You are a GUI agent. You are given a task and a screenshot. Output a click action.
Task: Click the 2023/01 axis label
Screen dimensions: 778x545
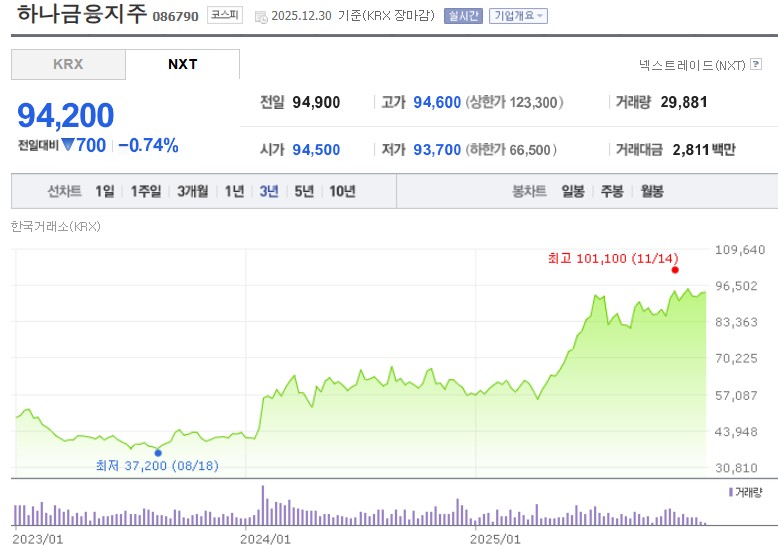(x=38, y=539)
